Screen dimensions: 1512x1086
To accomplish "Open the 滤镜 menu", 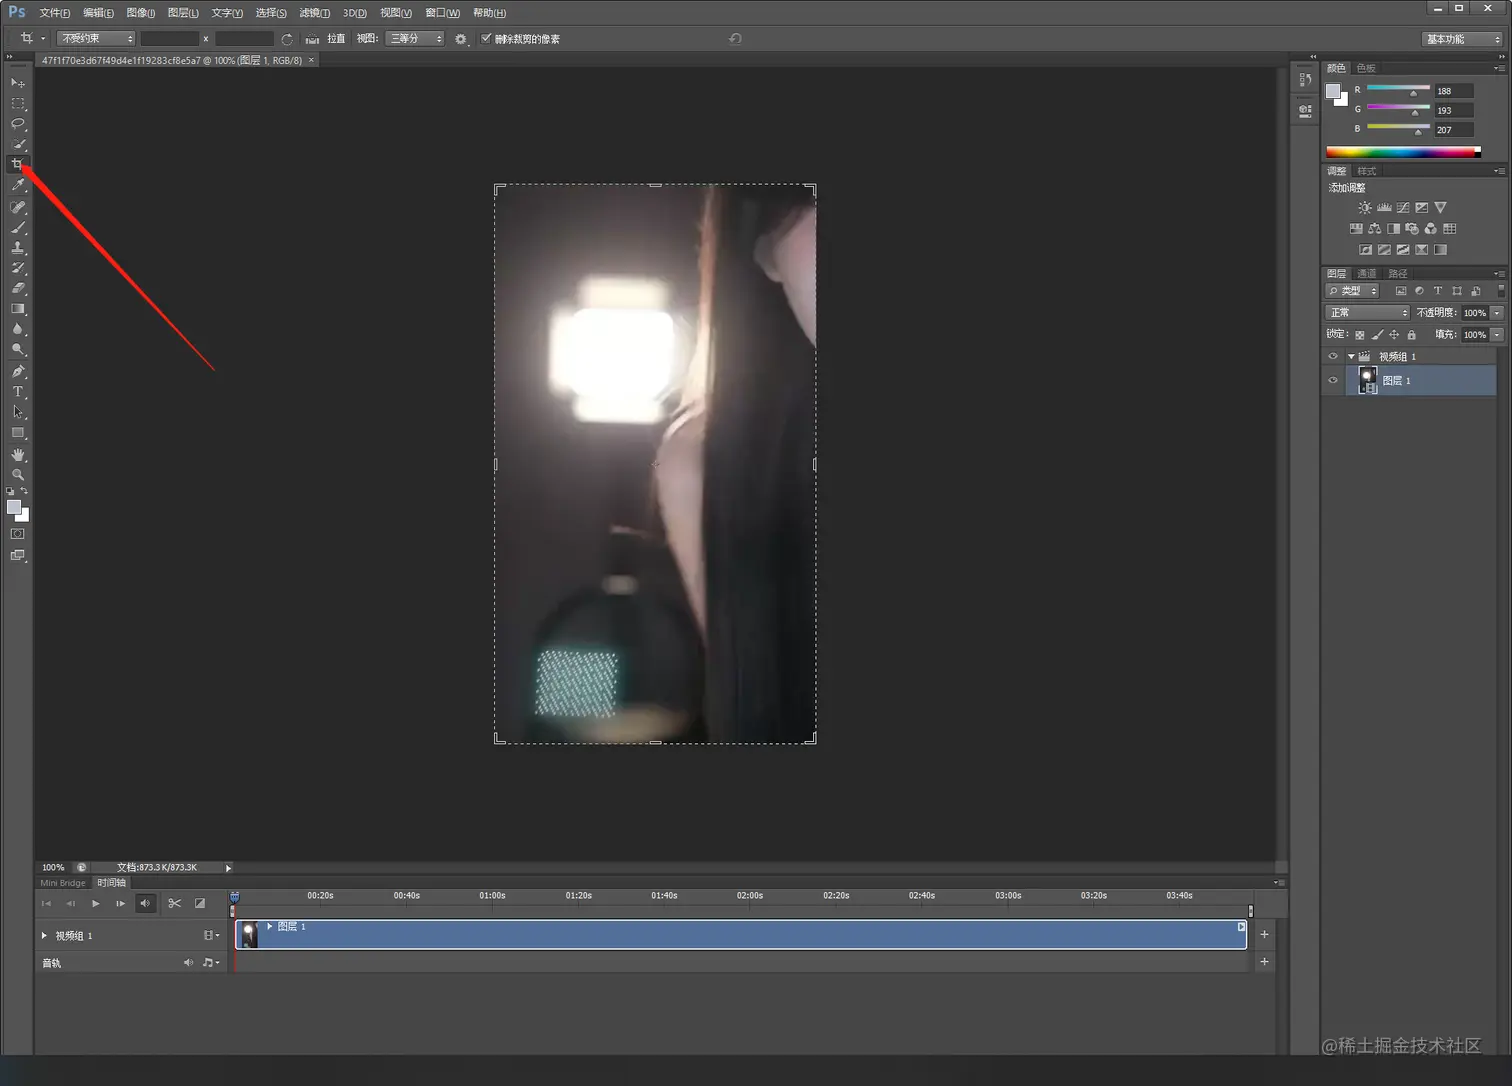I will pyautogui.click(x=314, y=13).
